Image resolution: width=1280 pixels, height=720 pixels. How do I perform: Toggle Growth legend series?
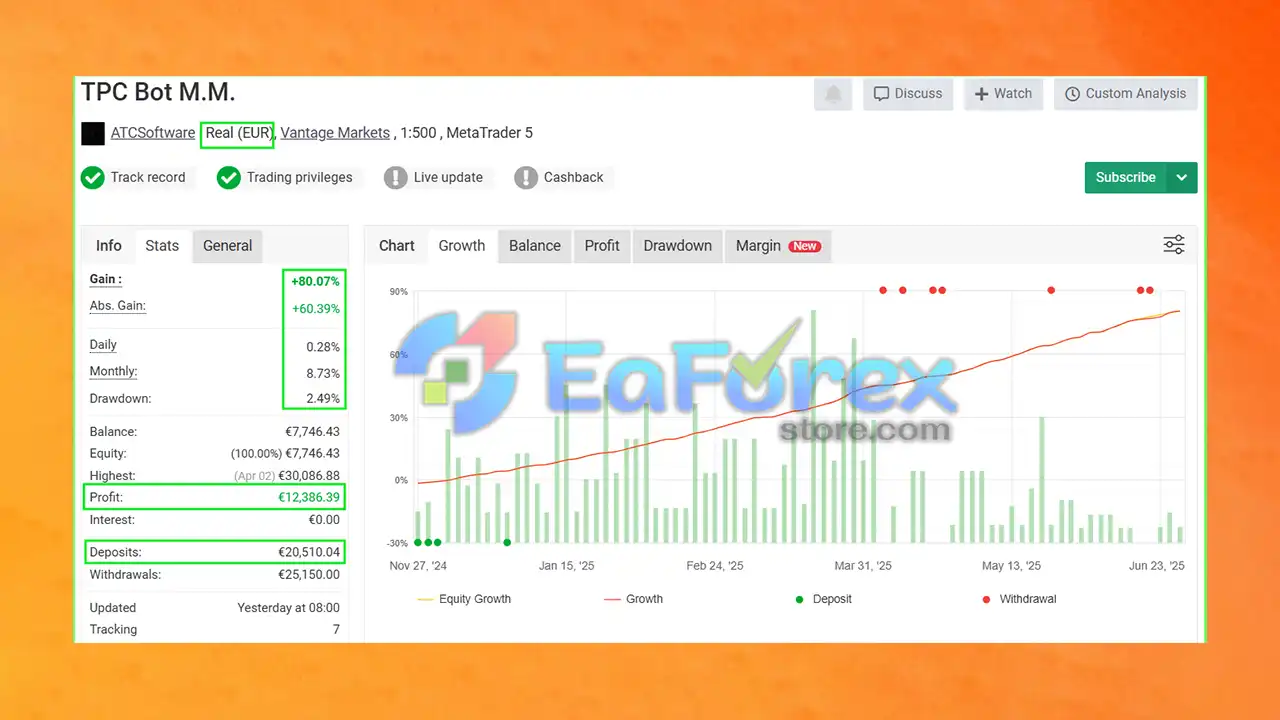634,599
